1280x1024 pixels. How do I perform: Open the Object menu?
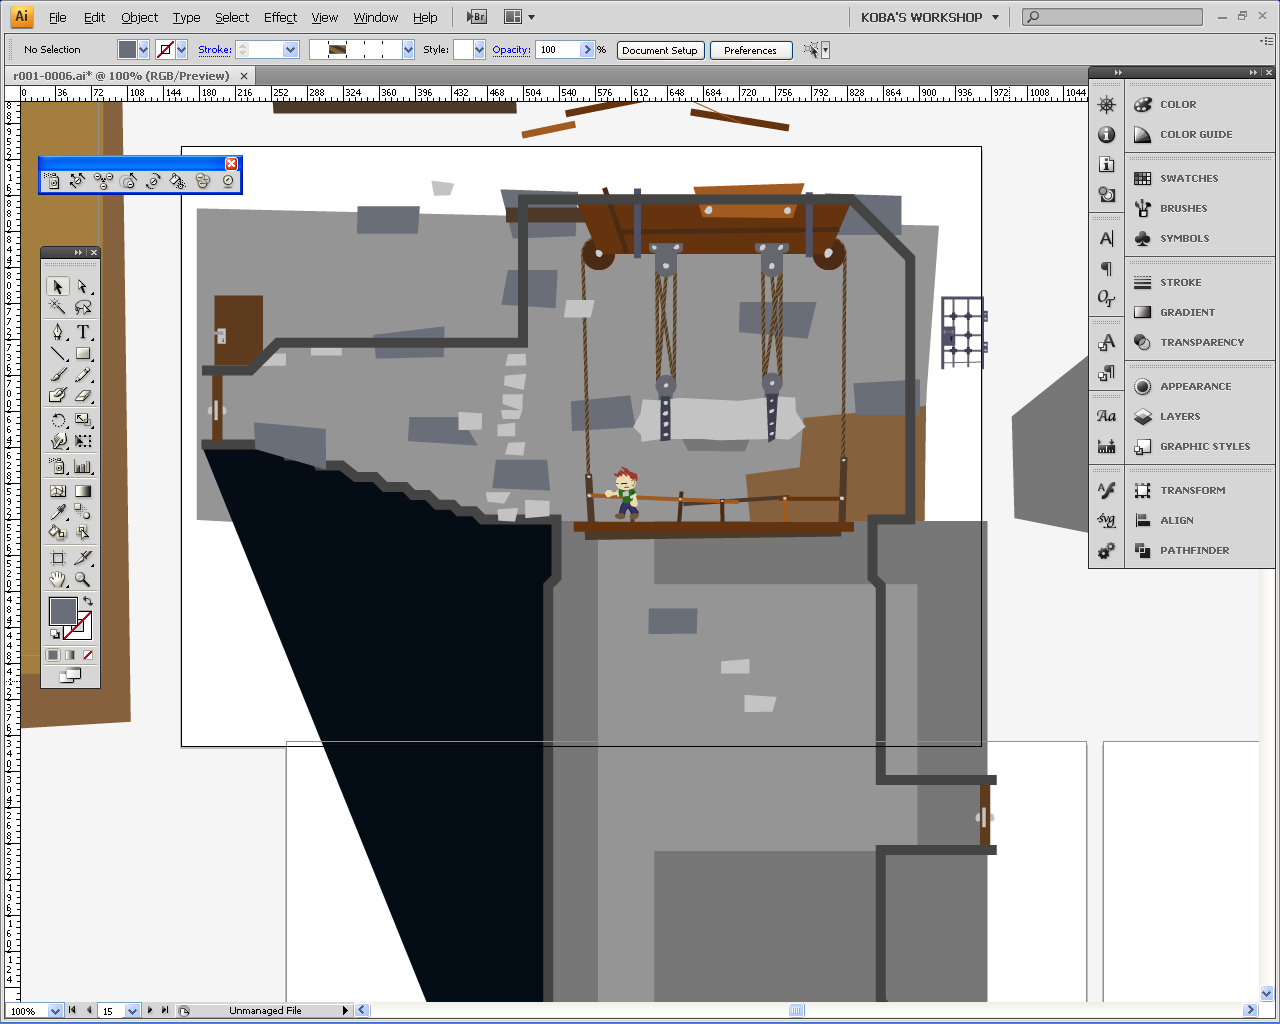pos(139,17)
